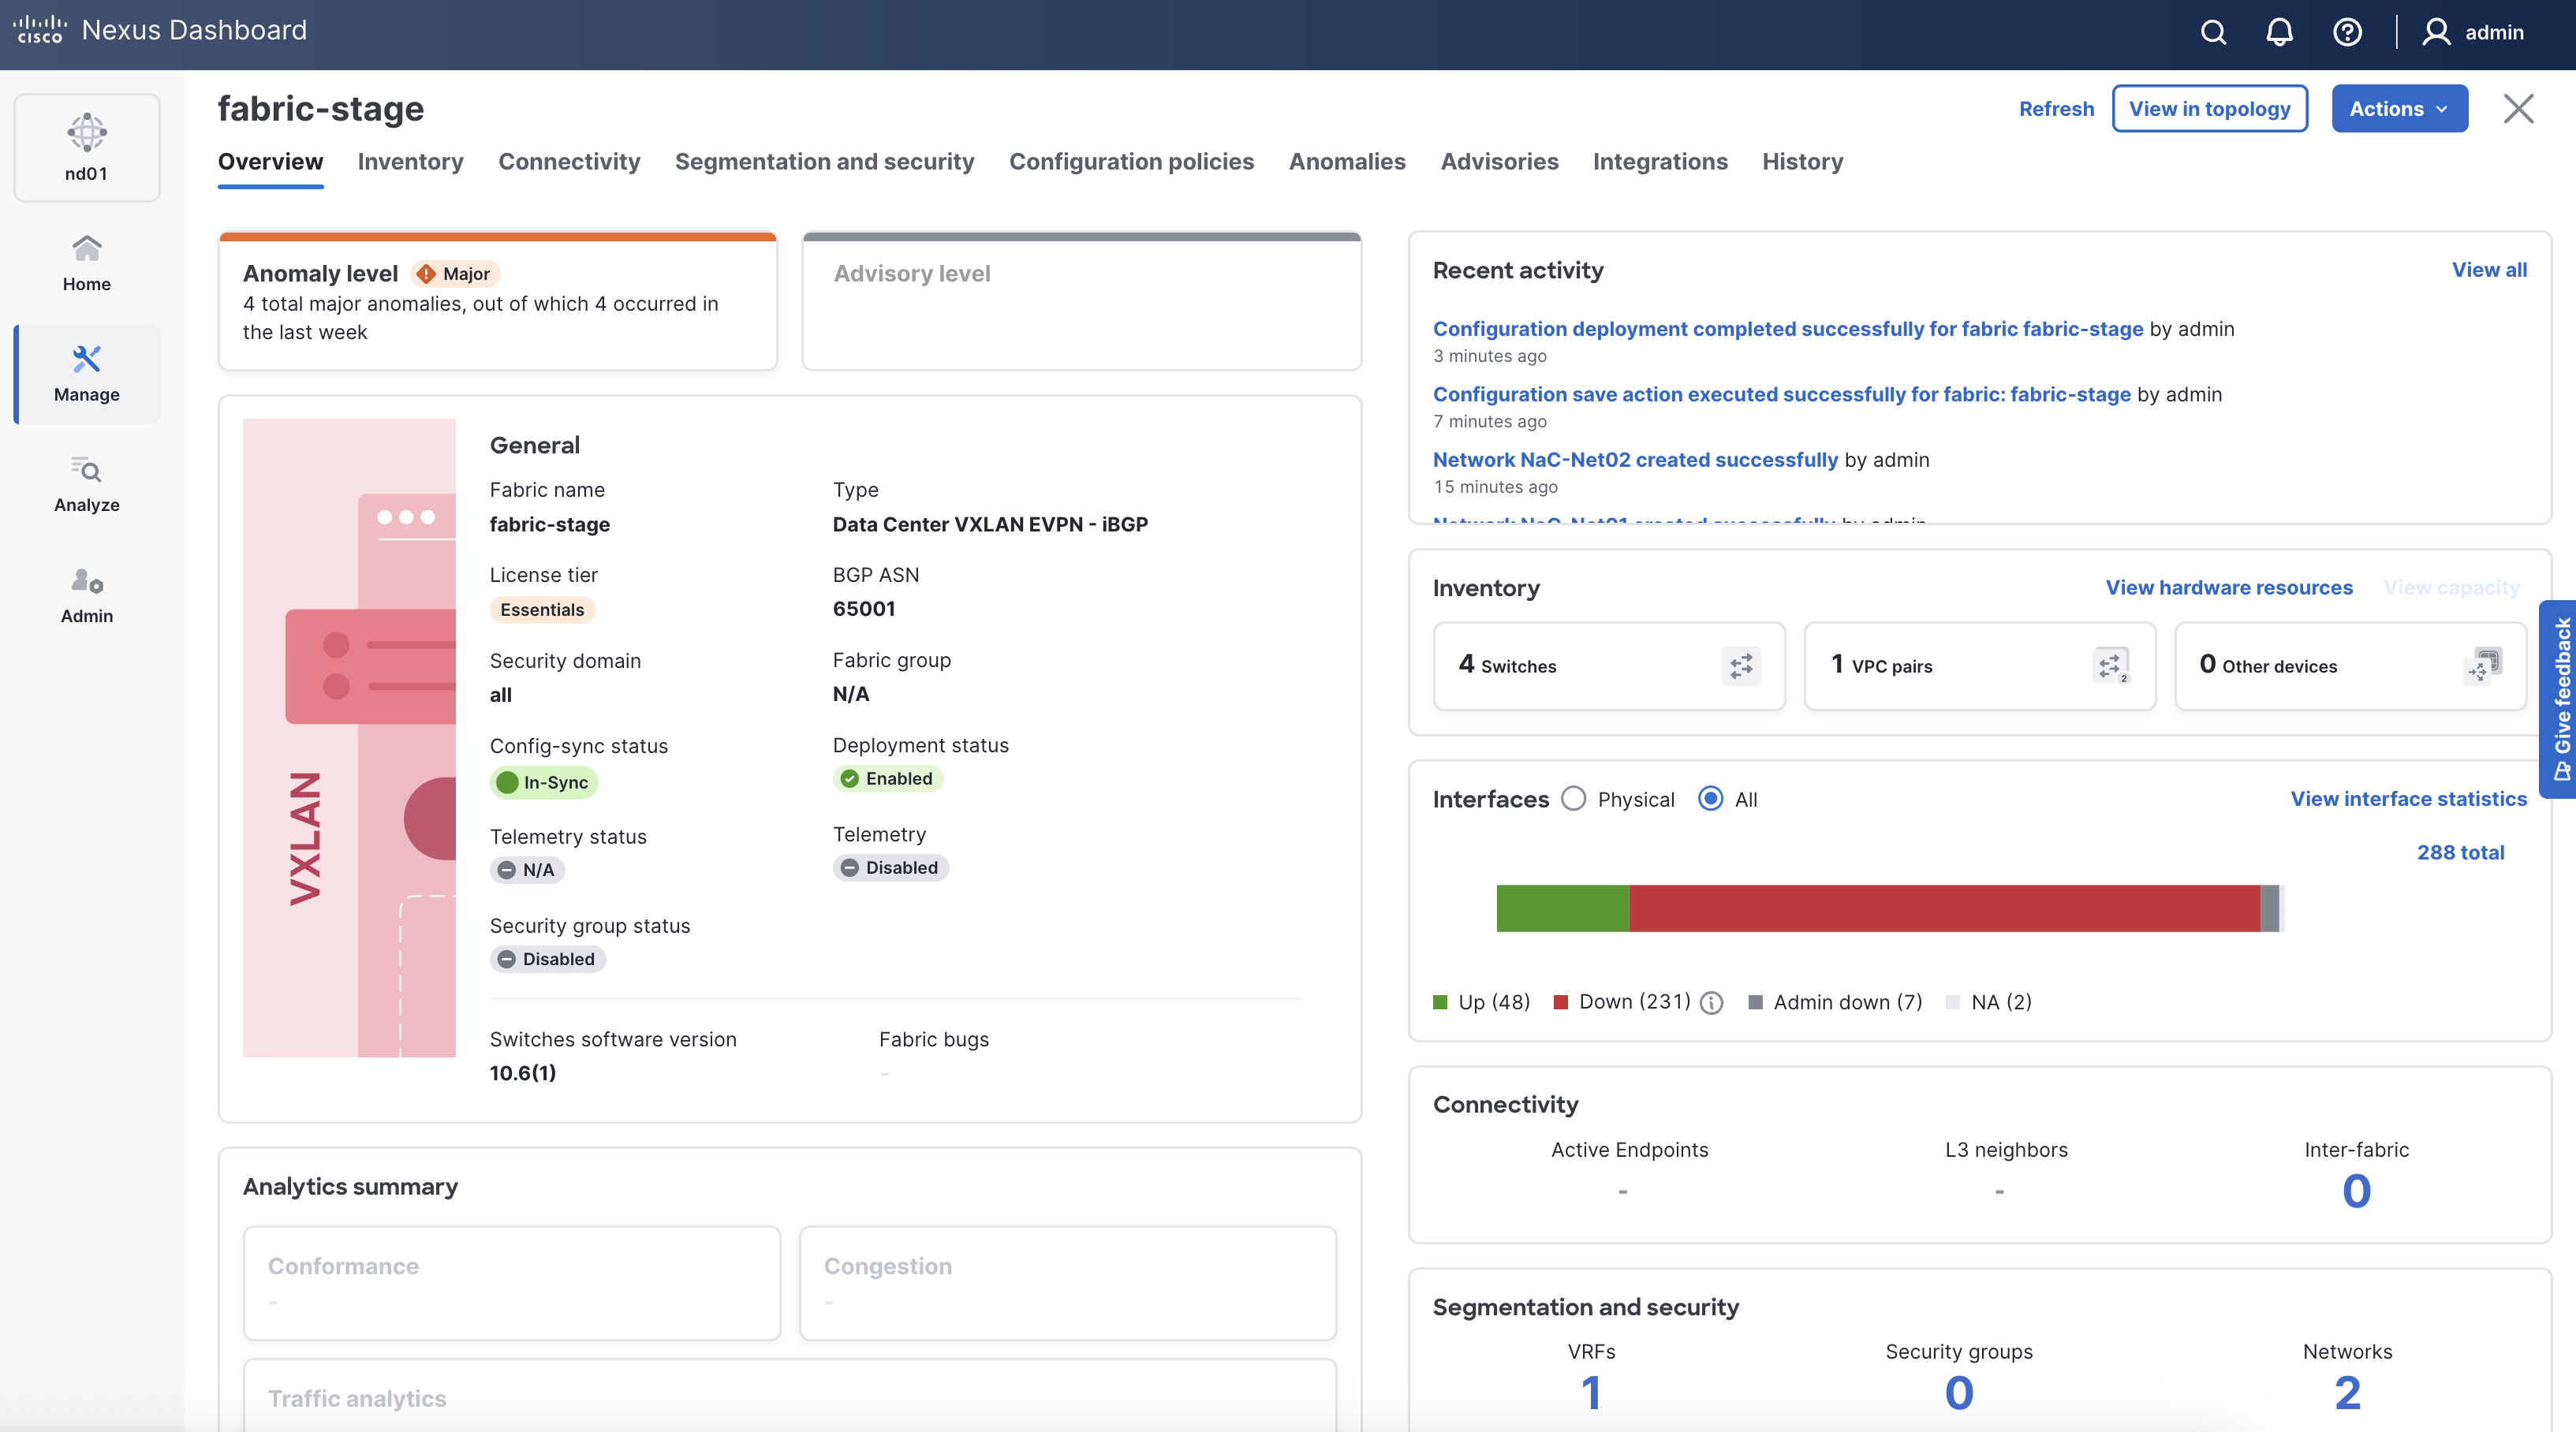Viewport: 2576px width, 1432px height.
Task: Click the Down interfaces info icon
Action: point(1711,1002)
